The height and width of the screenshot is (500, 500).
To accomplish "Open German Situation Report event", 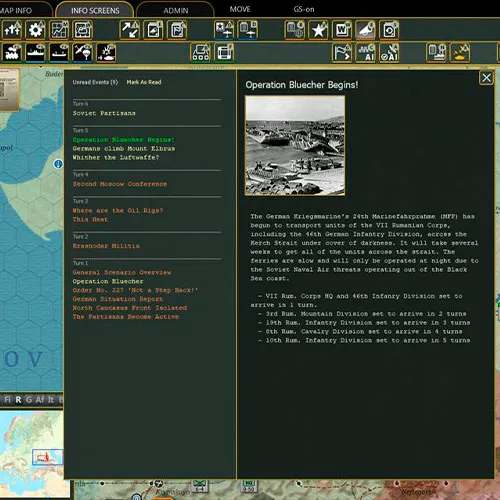I will [x=118, y=299].
